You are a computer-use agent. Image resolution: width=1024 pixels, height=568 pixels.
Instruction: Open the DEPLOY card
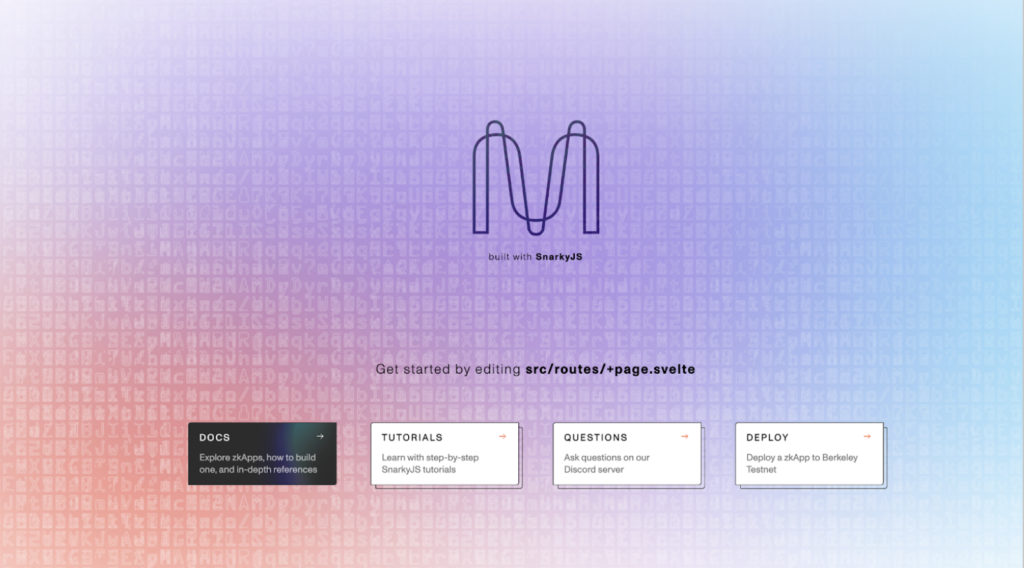coord(809,454)
